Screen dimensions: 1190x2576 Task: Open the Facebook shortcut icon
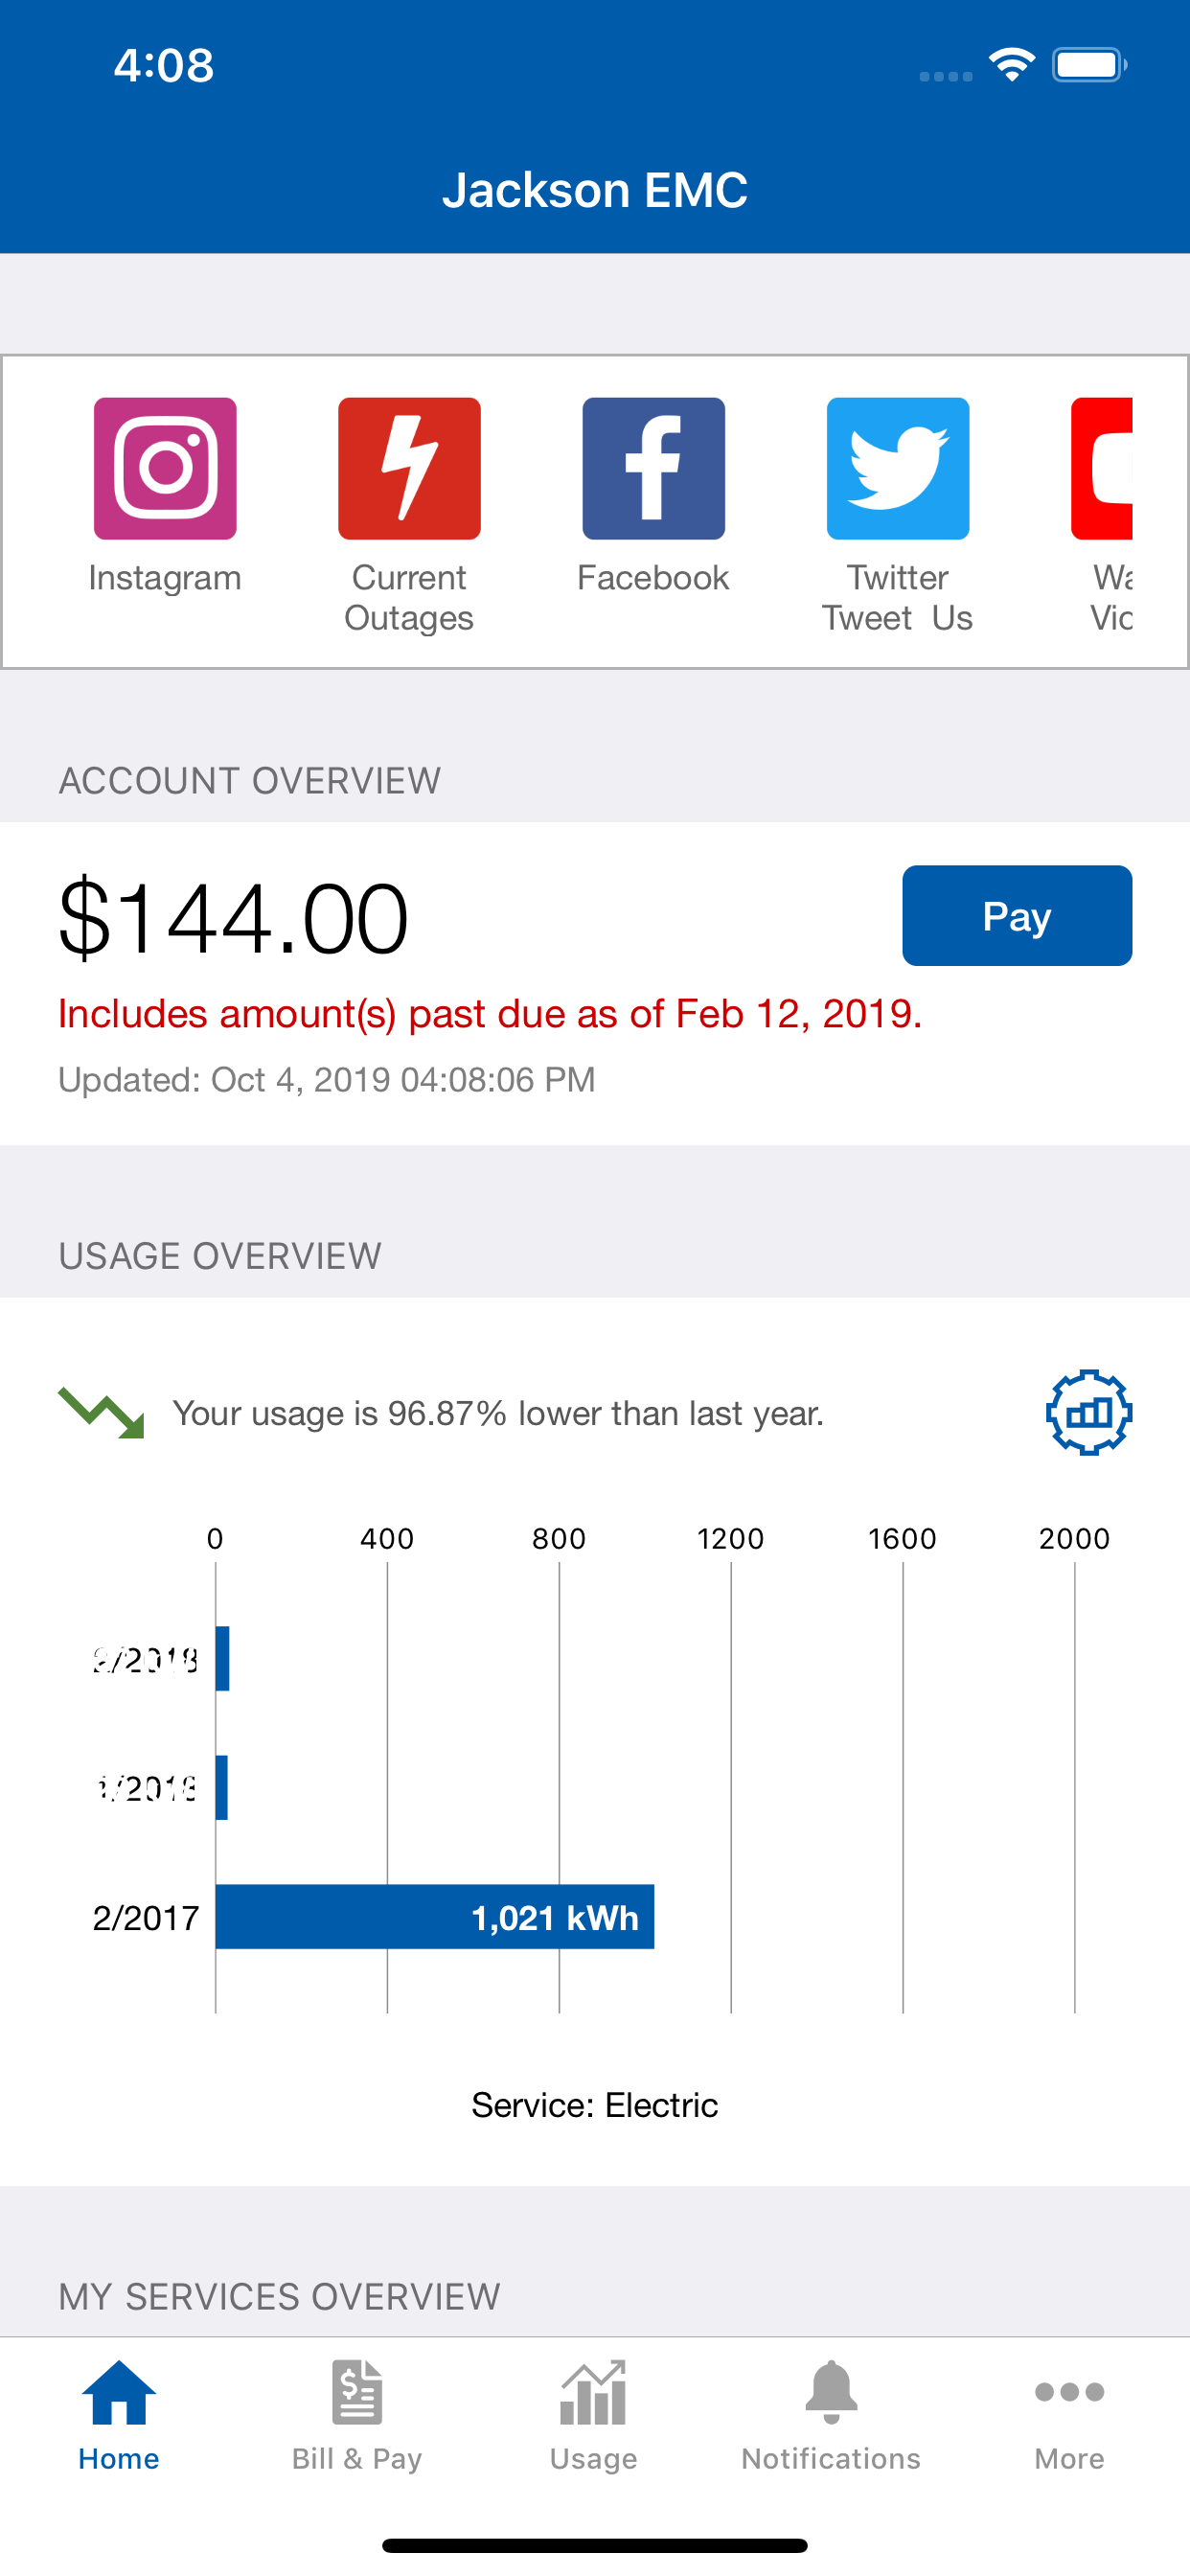coord(653,468)
